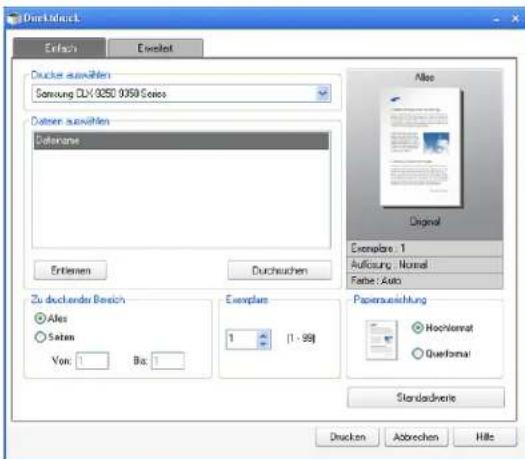Click the Direktdruck title bar icon

(x=14, y=18)
